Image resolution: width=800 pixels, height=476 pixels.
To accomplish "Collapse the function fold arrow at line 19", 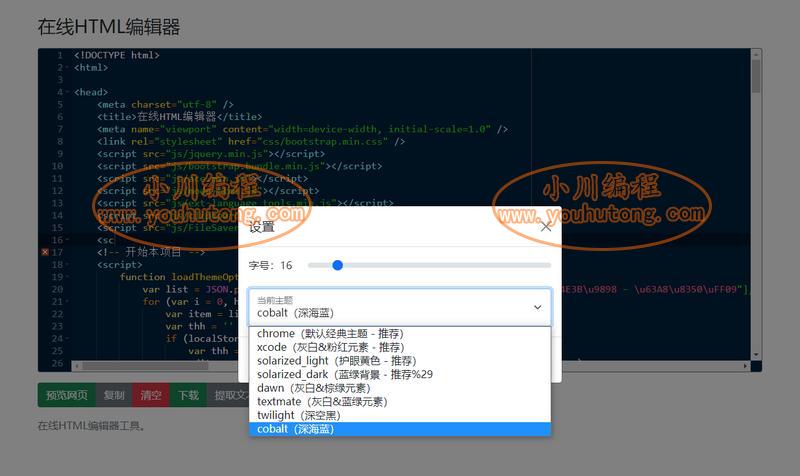I will (67, 277).
